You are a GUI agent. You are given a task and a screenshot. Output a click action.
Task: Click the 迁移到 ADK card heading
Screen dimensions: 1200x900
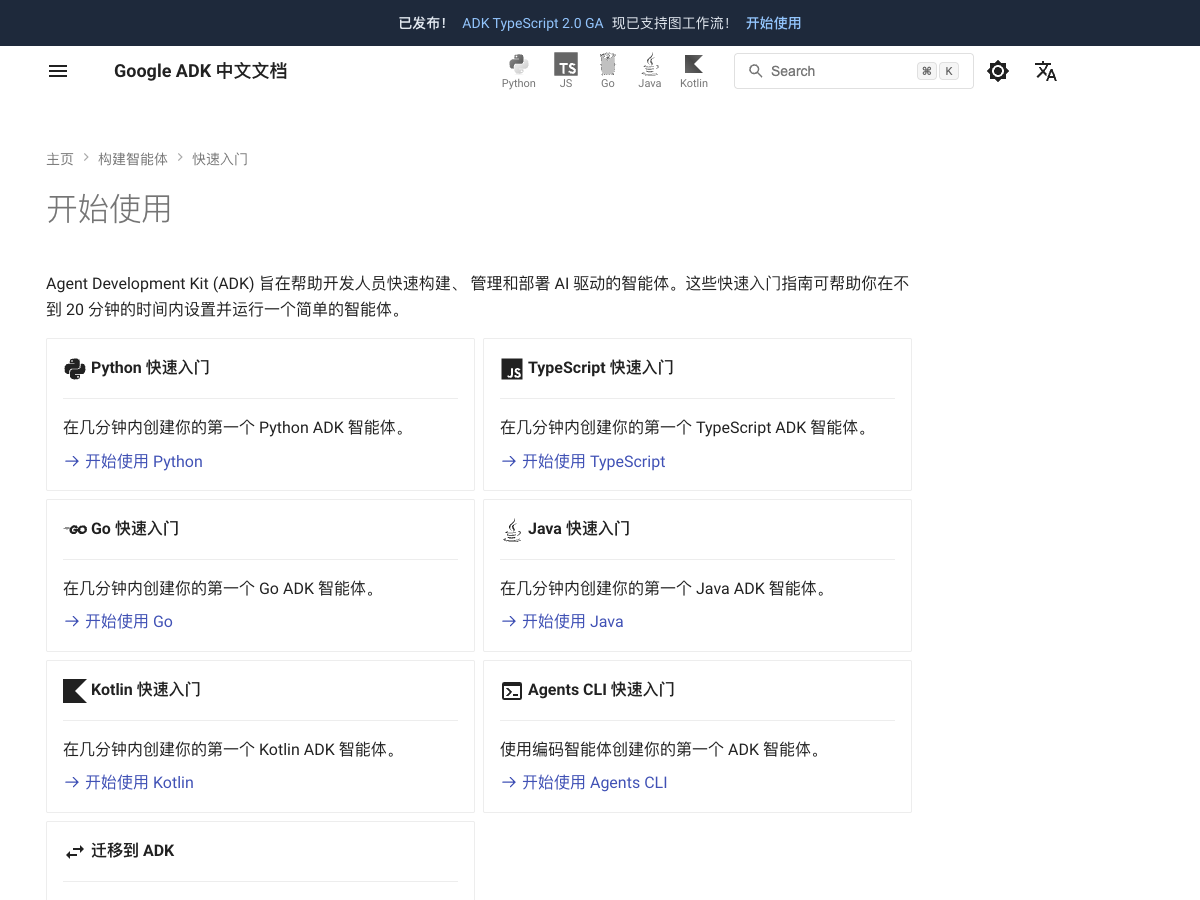point(133,850)
